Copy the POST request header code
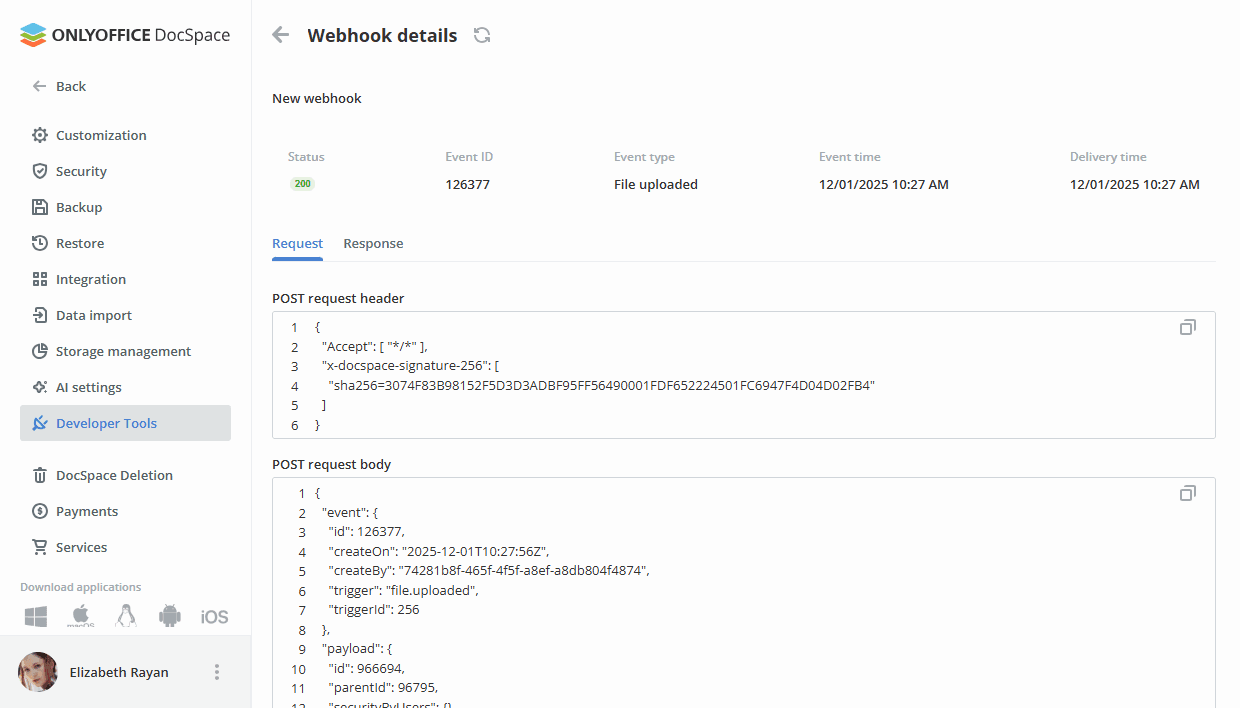The height and width of the screenshot is (708, 1240). 1187,326
